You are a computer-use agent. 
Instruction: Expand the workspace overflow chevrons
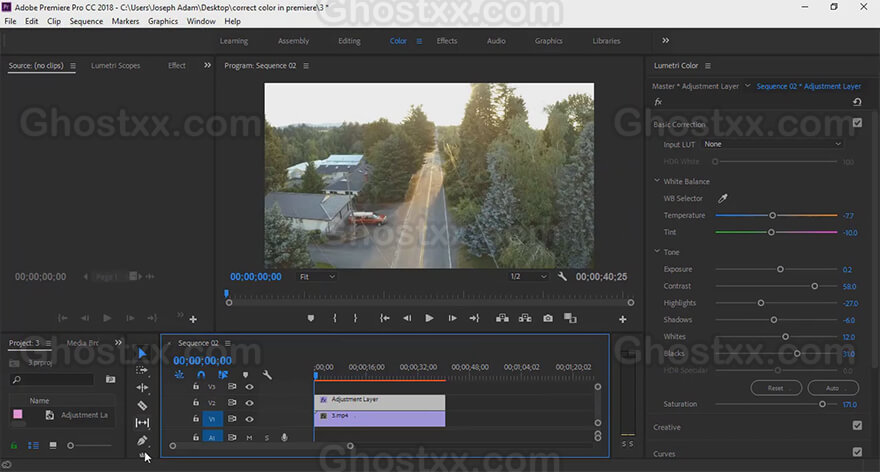666,40
